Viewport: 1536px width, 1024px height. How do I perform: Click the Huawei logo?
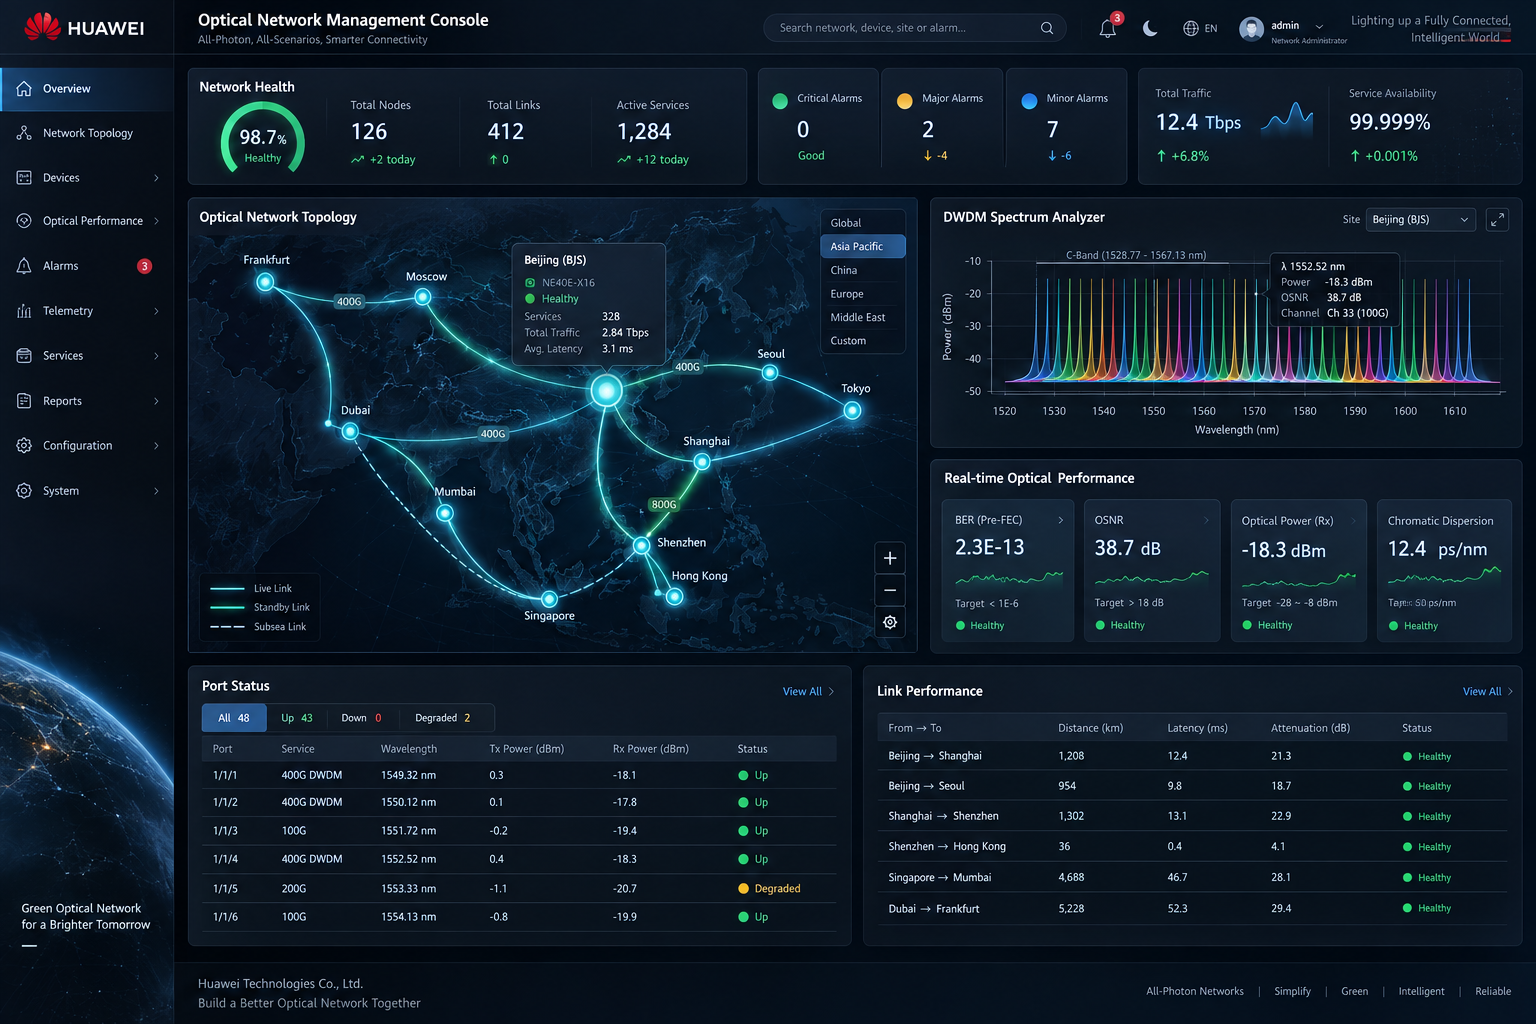(x=85, y=27)
